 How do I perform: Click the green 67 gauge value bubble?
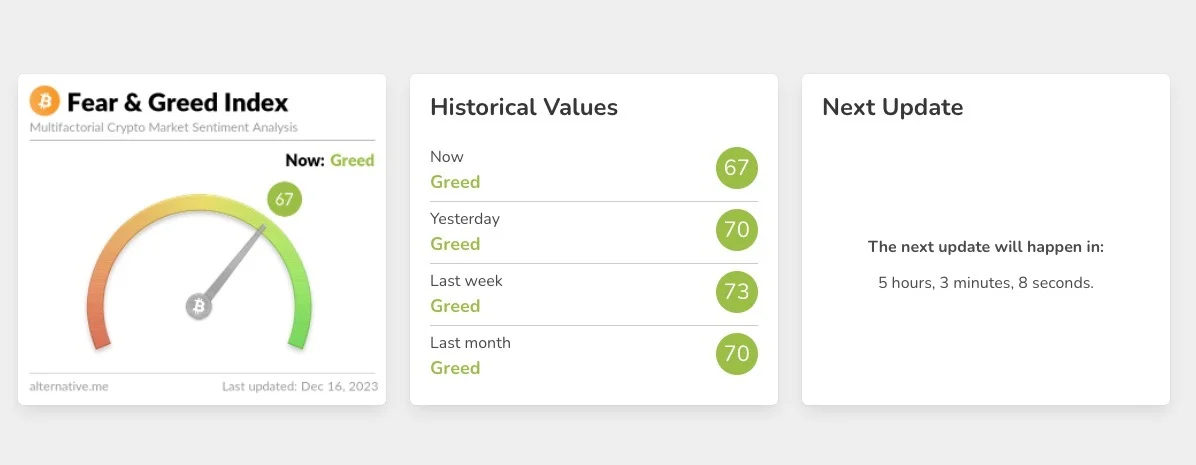click(284, 199)
